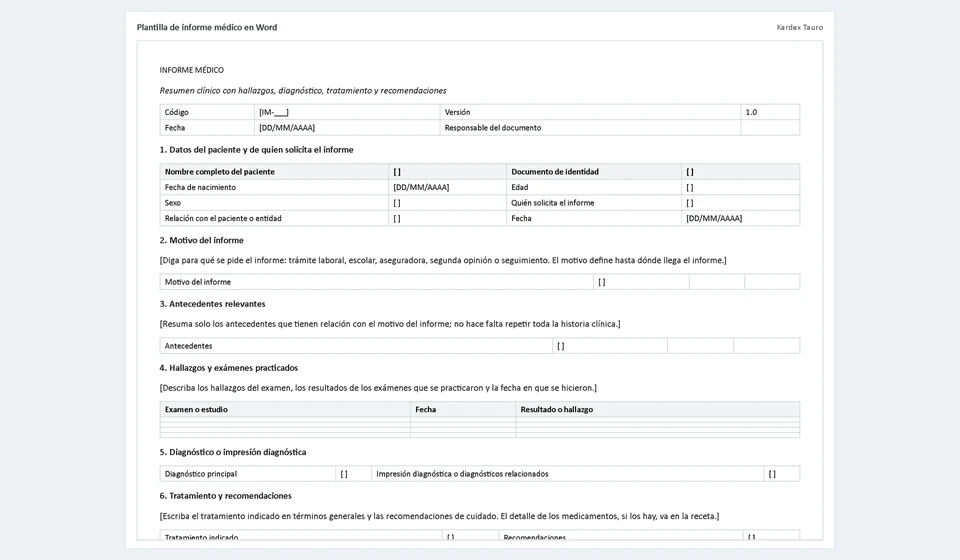Click the instruction starting "[Escriba el tratamiento indicado"
The height and width of the screenshot is (560, 960).
coord(439,516)
